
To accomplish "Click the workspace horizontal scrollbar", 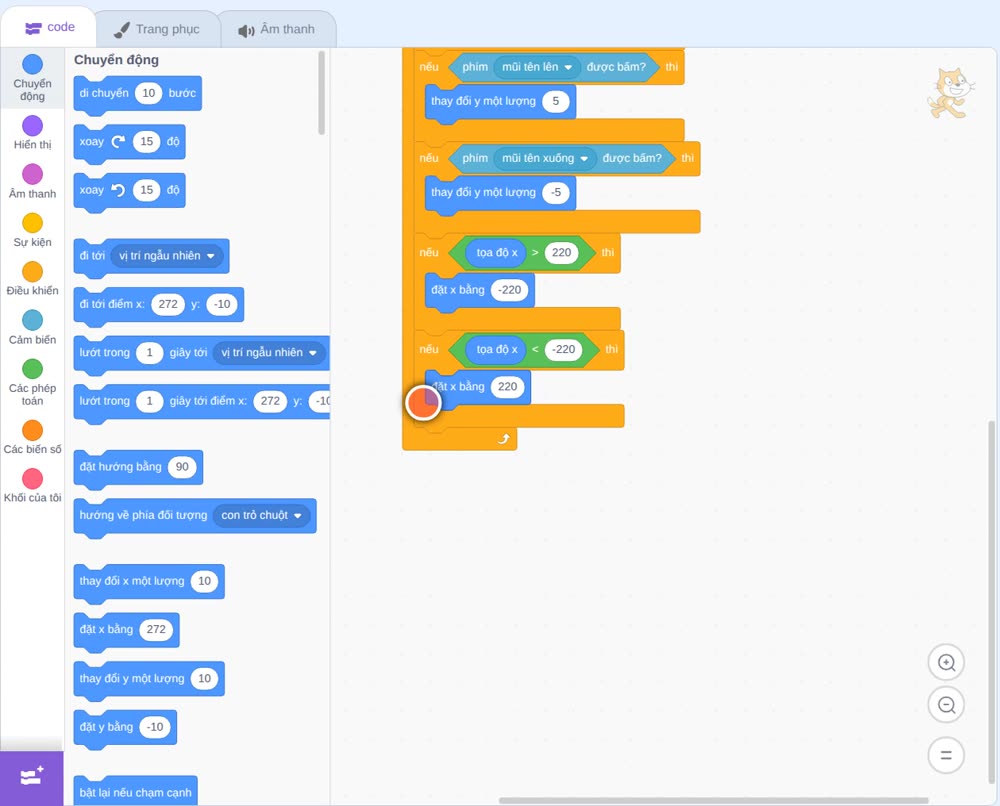I will [714, 800].
